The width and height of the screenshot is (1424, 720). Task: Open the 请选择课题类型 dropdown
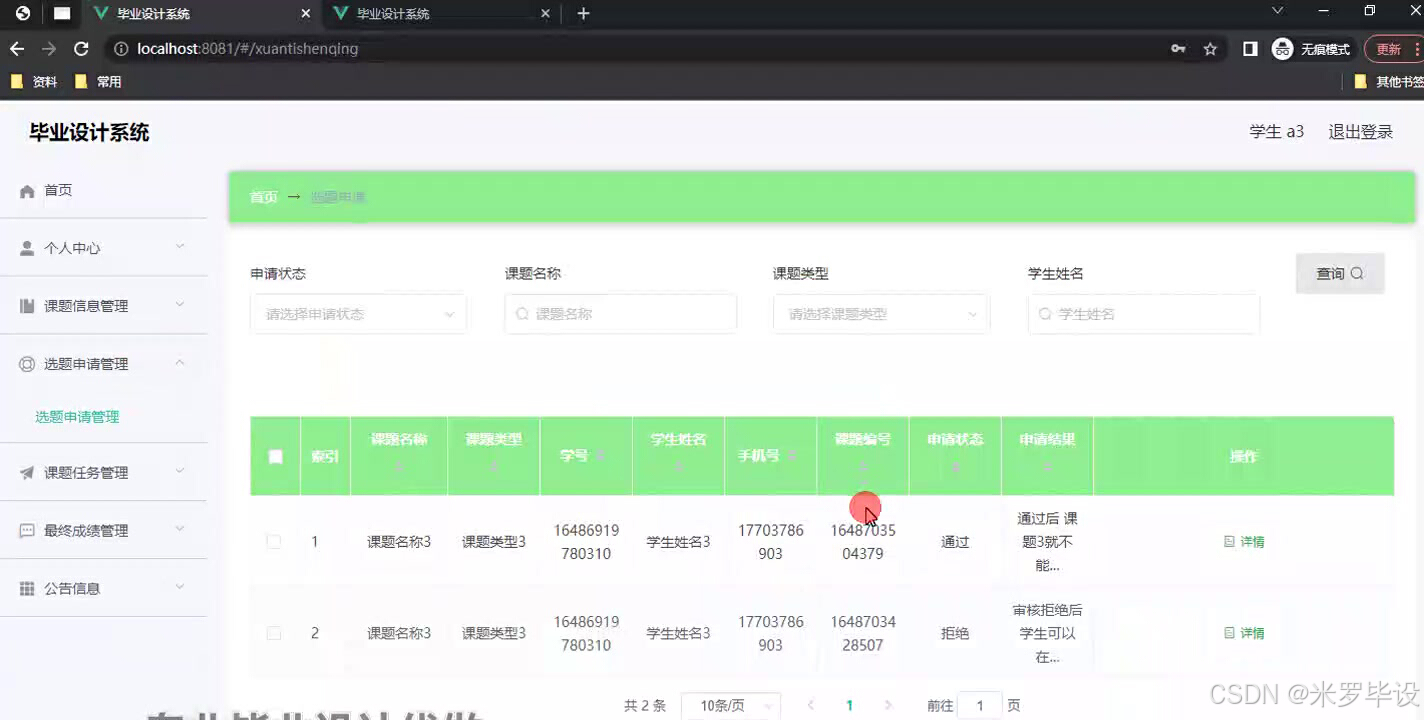880,313
